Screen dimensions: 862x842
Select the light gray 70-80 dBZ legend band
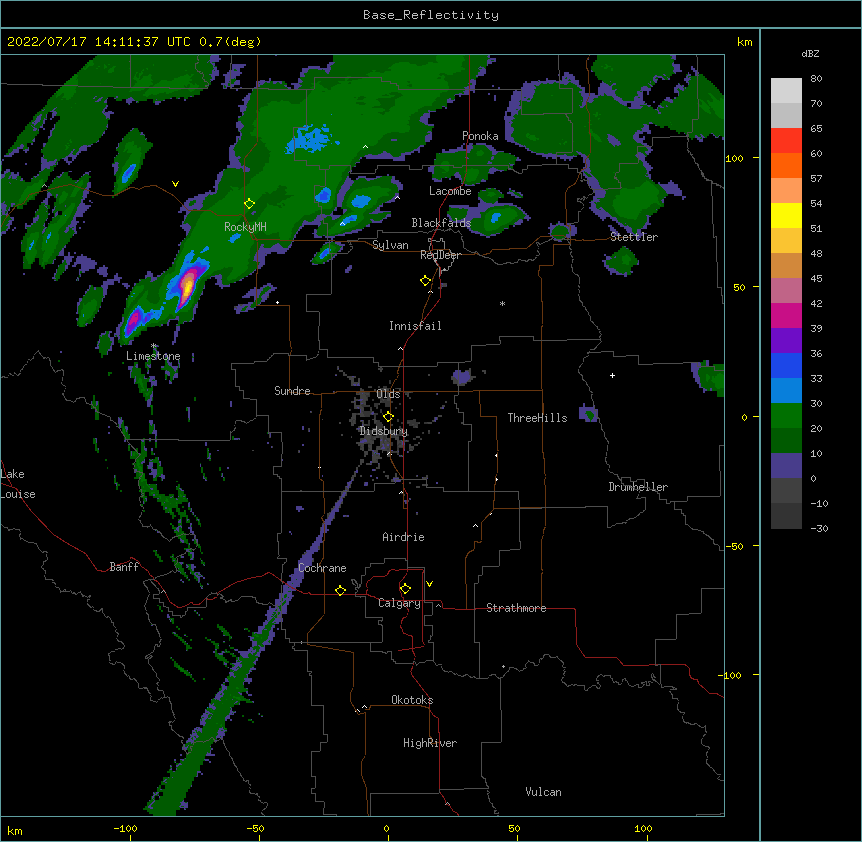[786, 91]
